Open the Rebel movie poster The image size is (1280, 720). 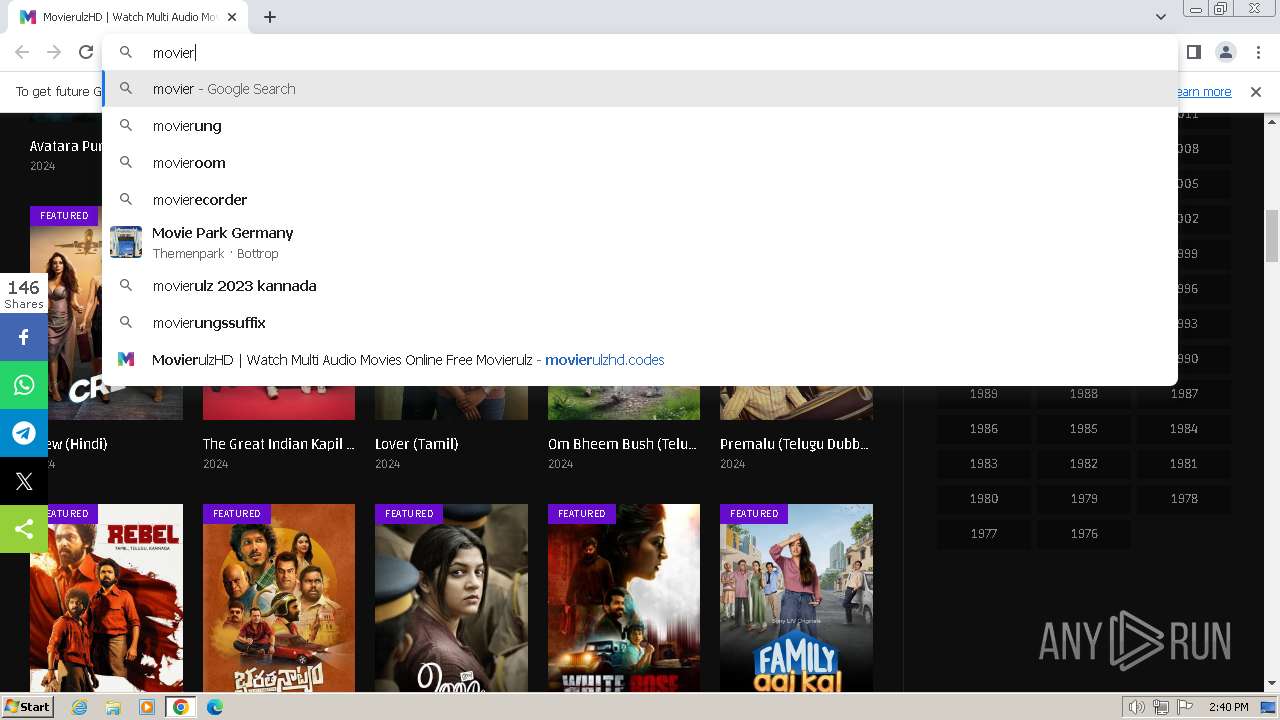click(106, 598)
